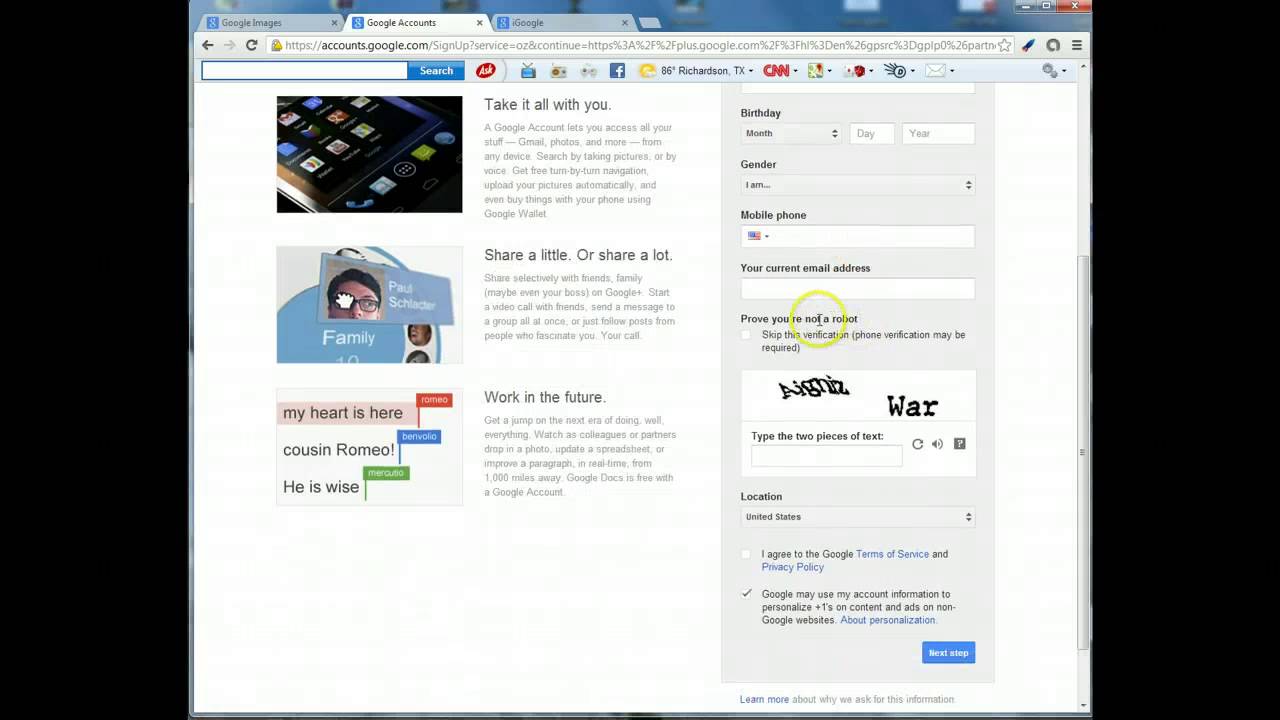The image size is (1280, 720).
Task: Click the current email address field
Action: pyautogui.click(x=857, y=289)
